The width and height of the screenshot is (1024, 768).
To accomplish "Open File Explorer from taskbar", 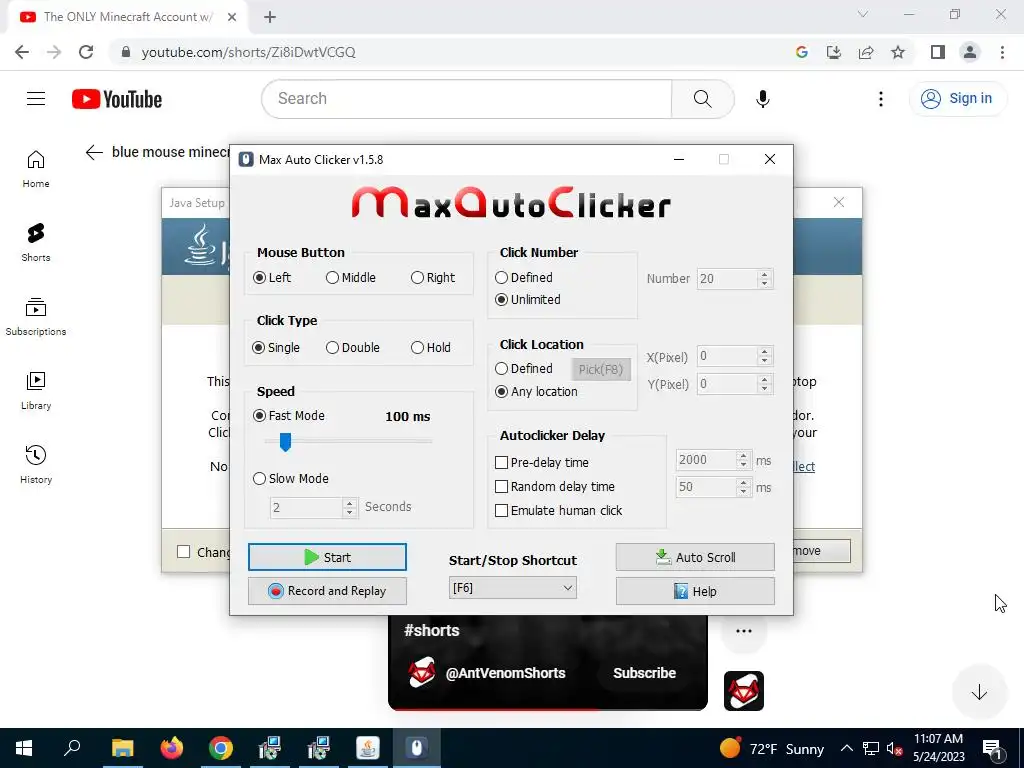I will click(122, 748).
